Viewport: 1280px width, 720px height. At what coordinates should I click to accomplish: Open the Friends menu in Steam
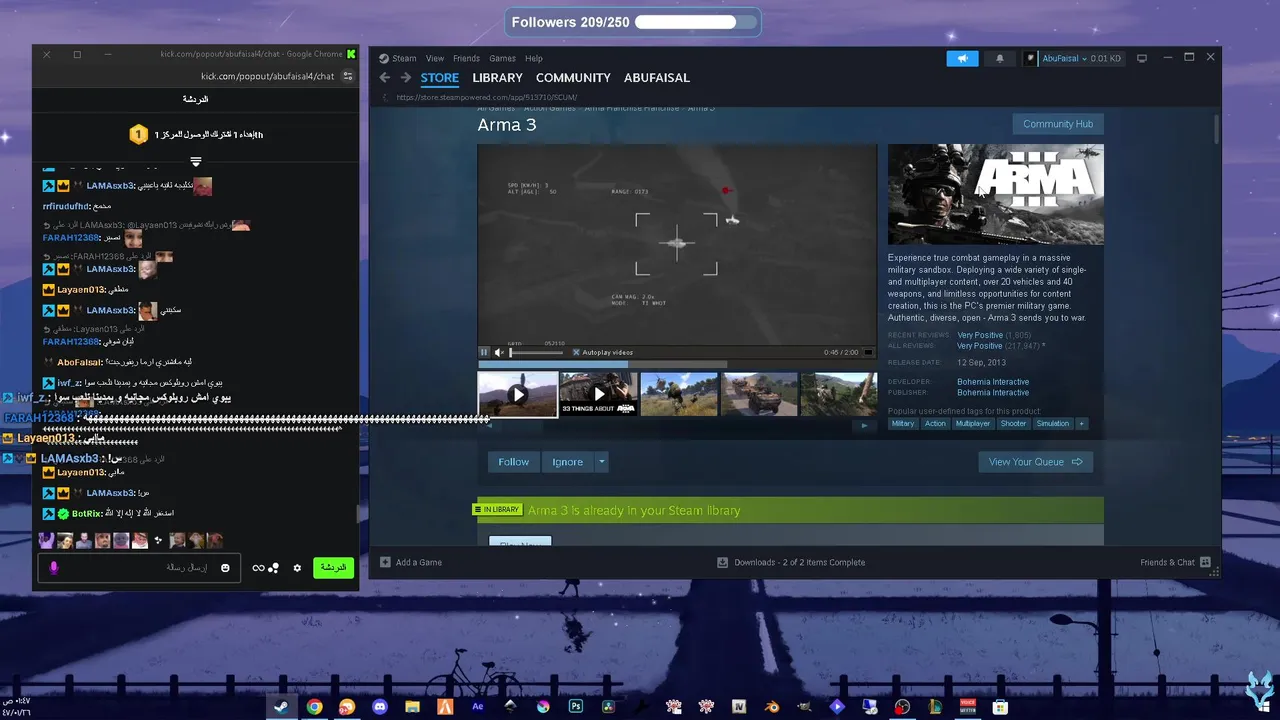pyautogui.click(x=466, y=58)
